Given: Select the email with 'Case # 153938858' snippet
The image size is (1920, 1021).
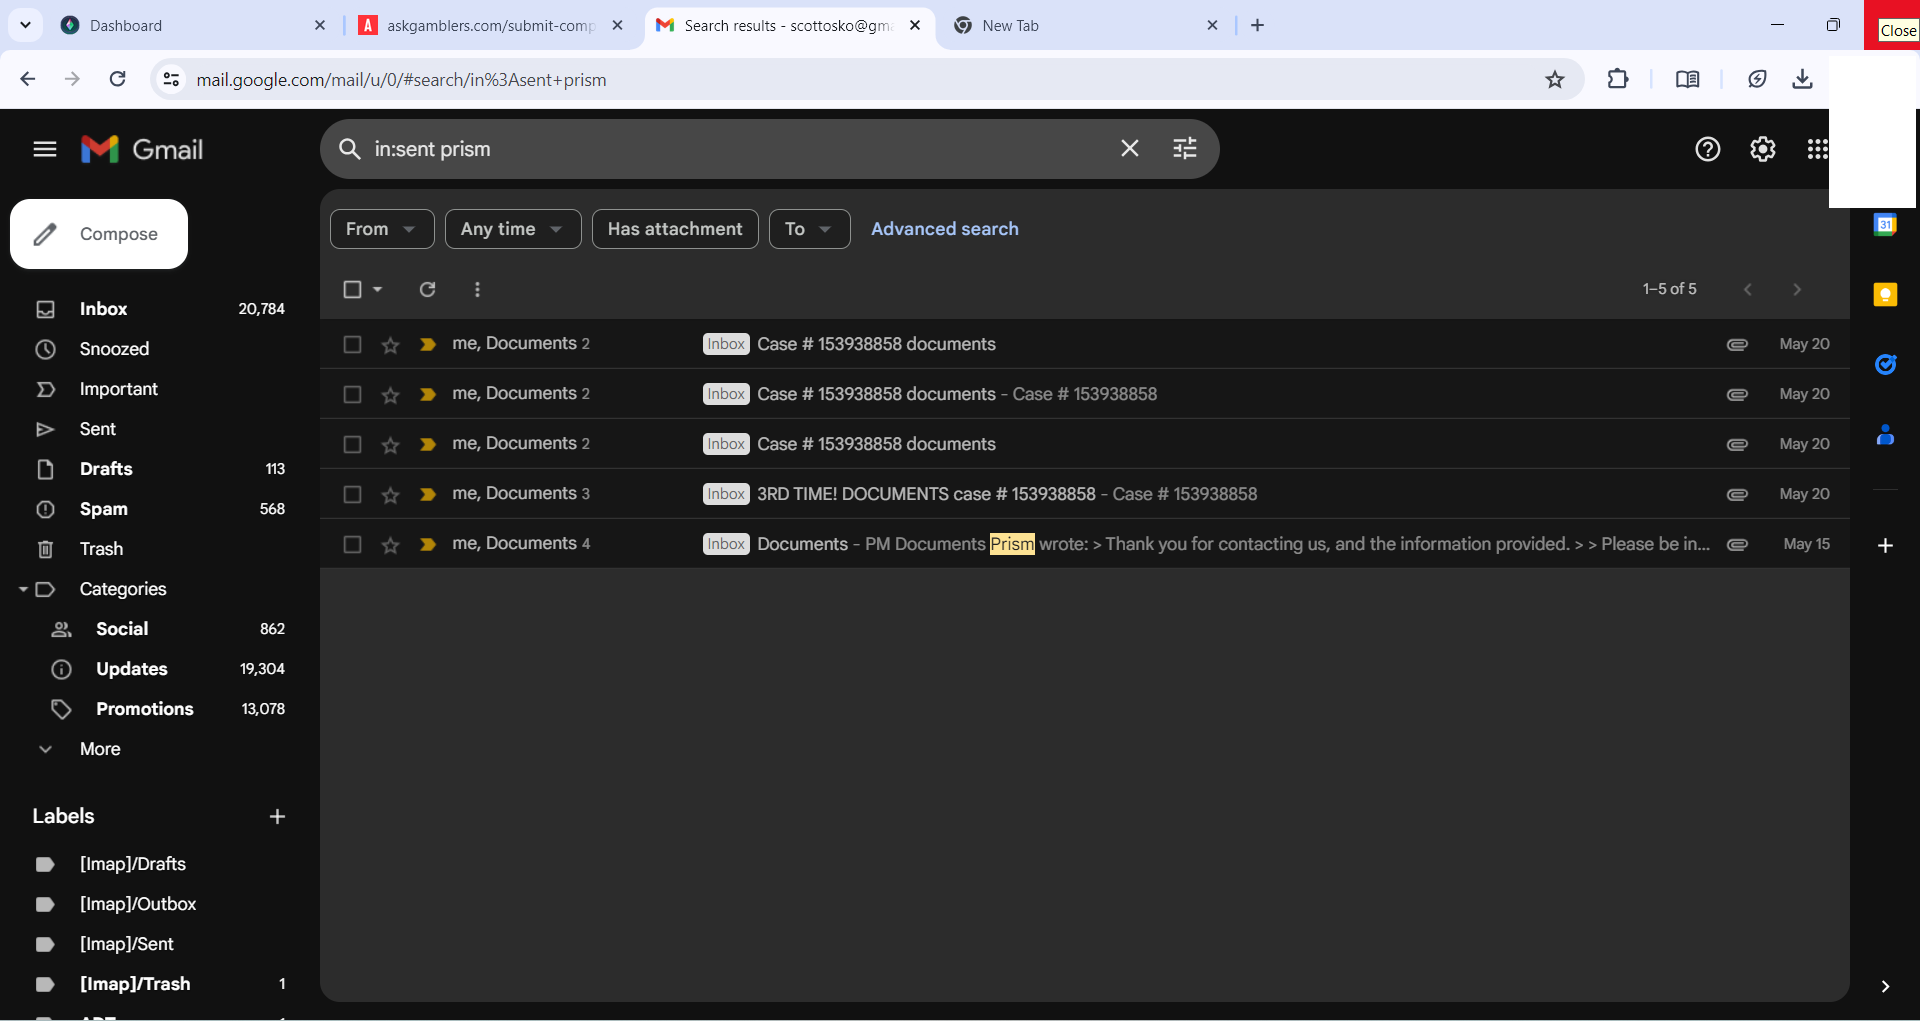Looking at the screenshot, I should [352, 394].
